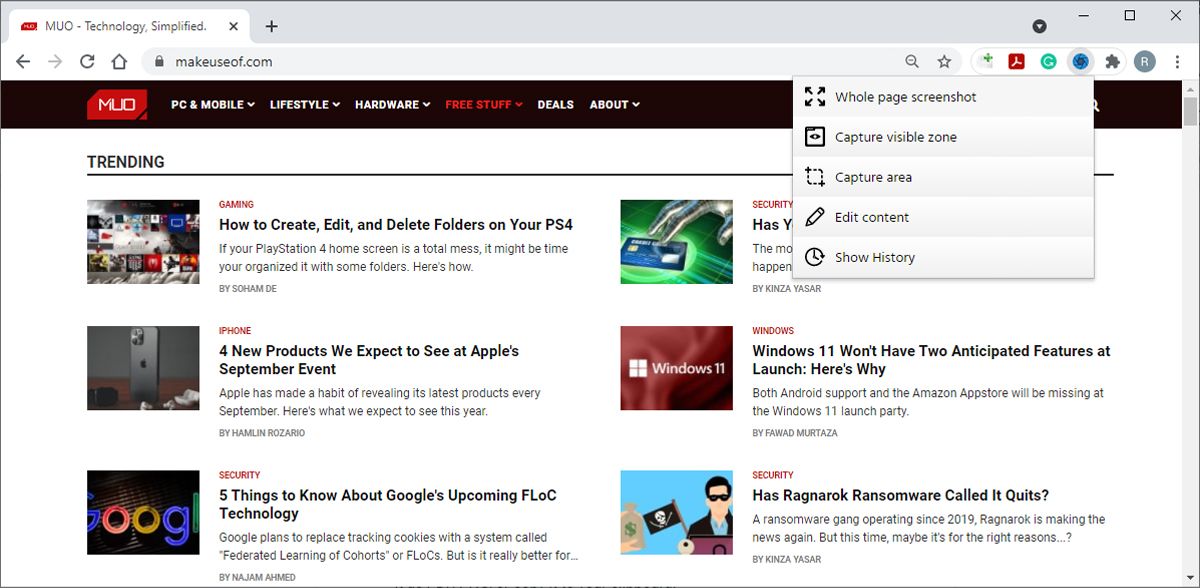The width and height of the screenshot is (1200, 588).
Task: Expand the LIFESTYLE menu
Action: pyautogui.click(x=305, y=104)
